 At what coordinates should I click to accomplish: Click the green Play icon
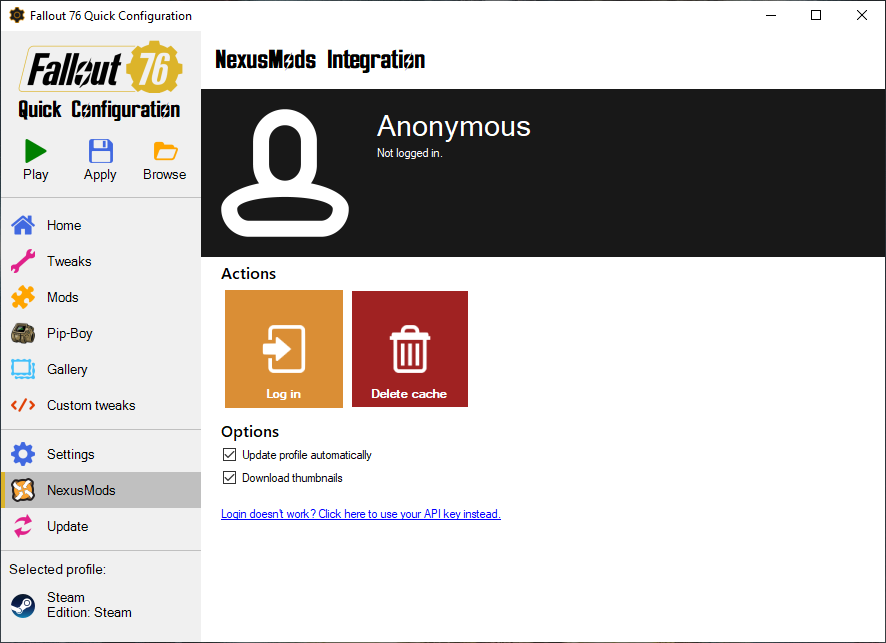(36, 151)
